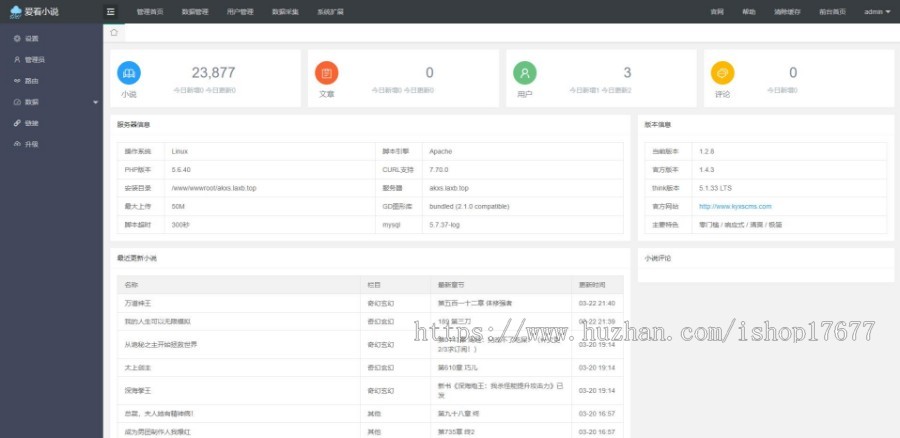Select 链接 label in the sidebar
900x438 pixels.
[x=32, y=123]
